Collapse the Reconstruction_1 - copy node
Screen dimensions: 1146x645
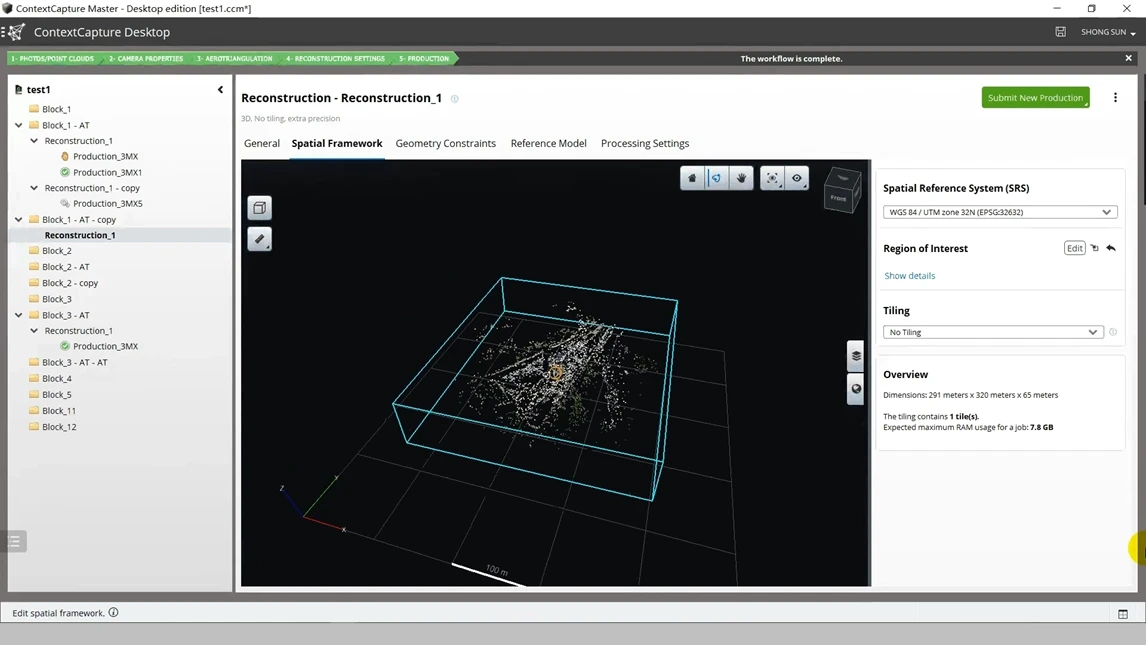pyautogui.click(x=34, y=188)
